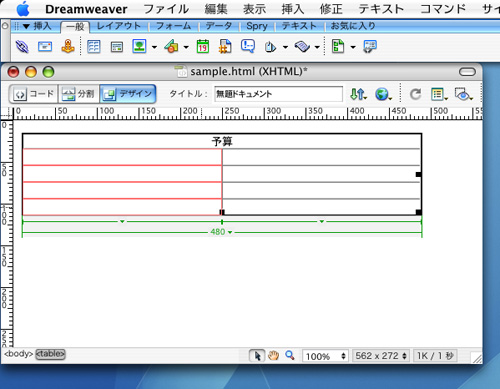Open the 480 table width menu
Viewport: 500px width, 389px height.
(x=221, y=232)
